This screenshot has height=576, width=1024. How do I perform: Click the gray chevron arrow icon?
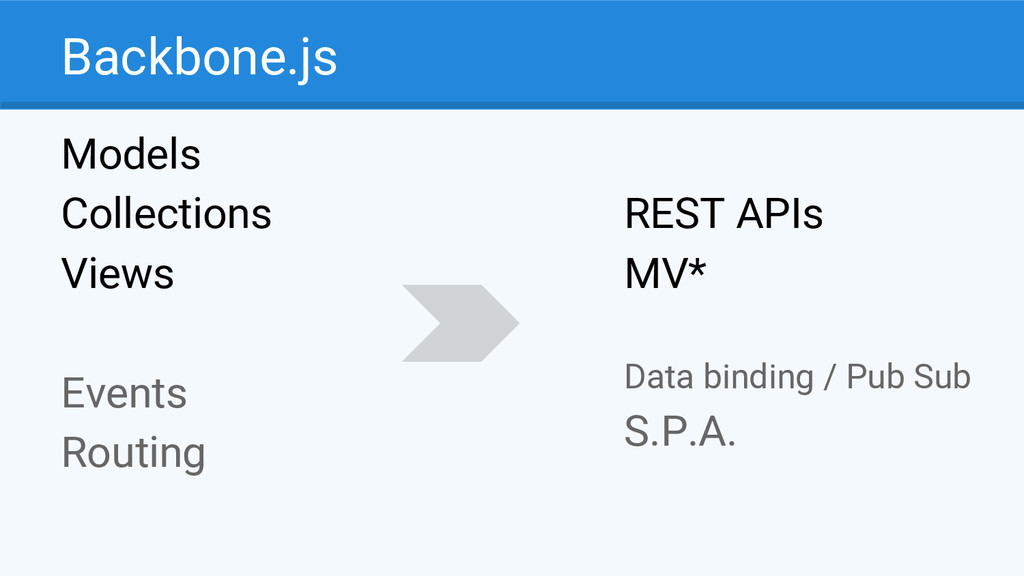460,323
